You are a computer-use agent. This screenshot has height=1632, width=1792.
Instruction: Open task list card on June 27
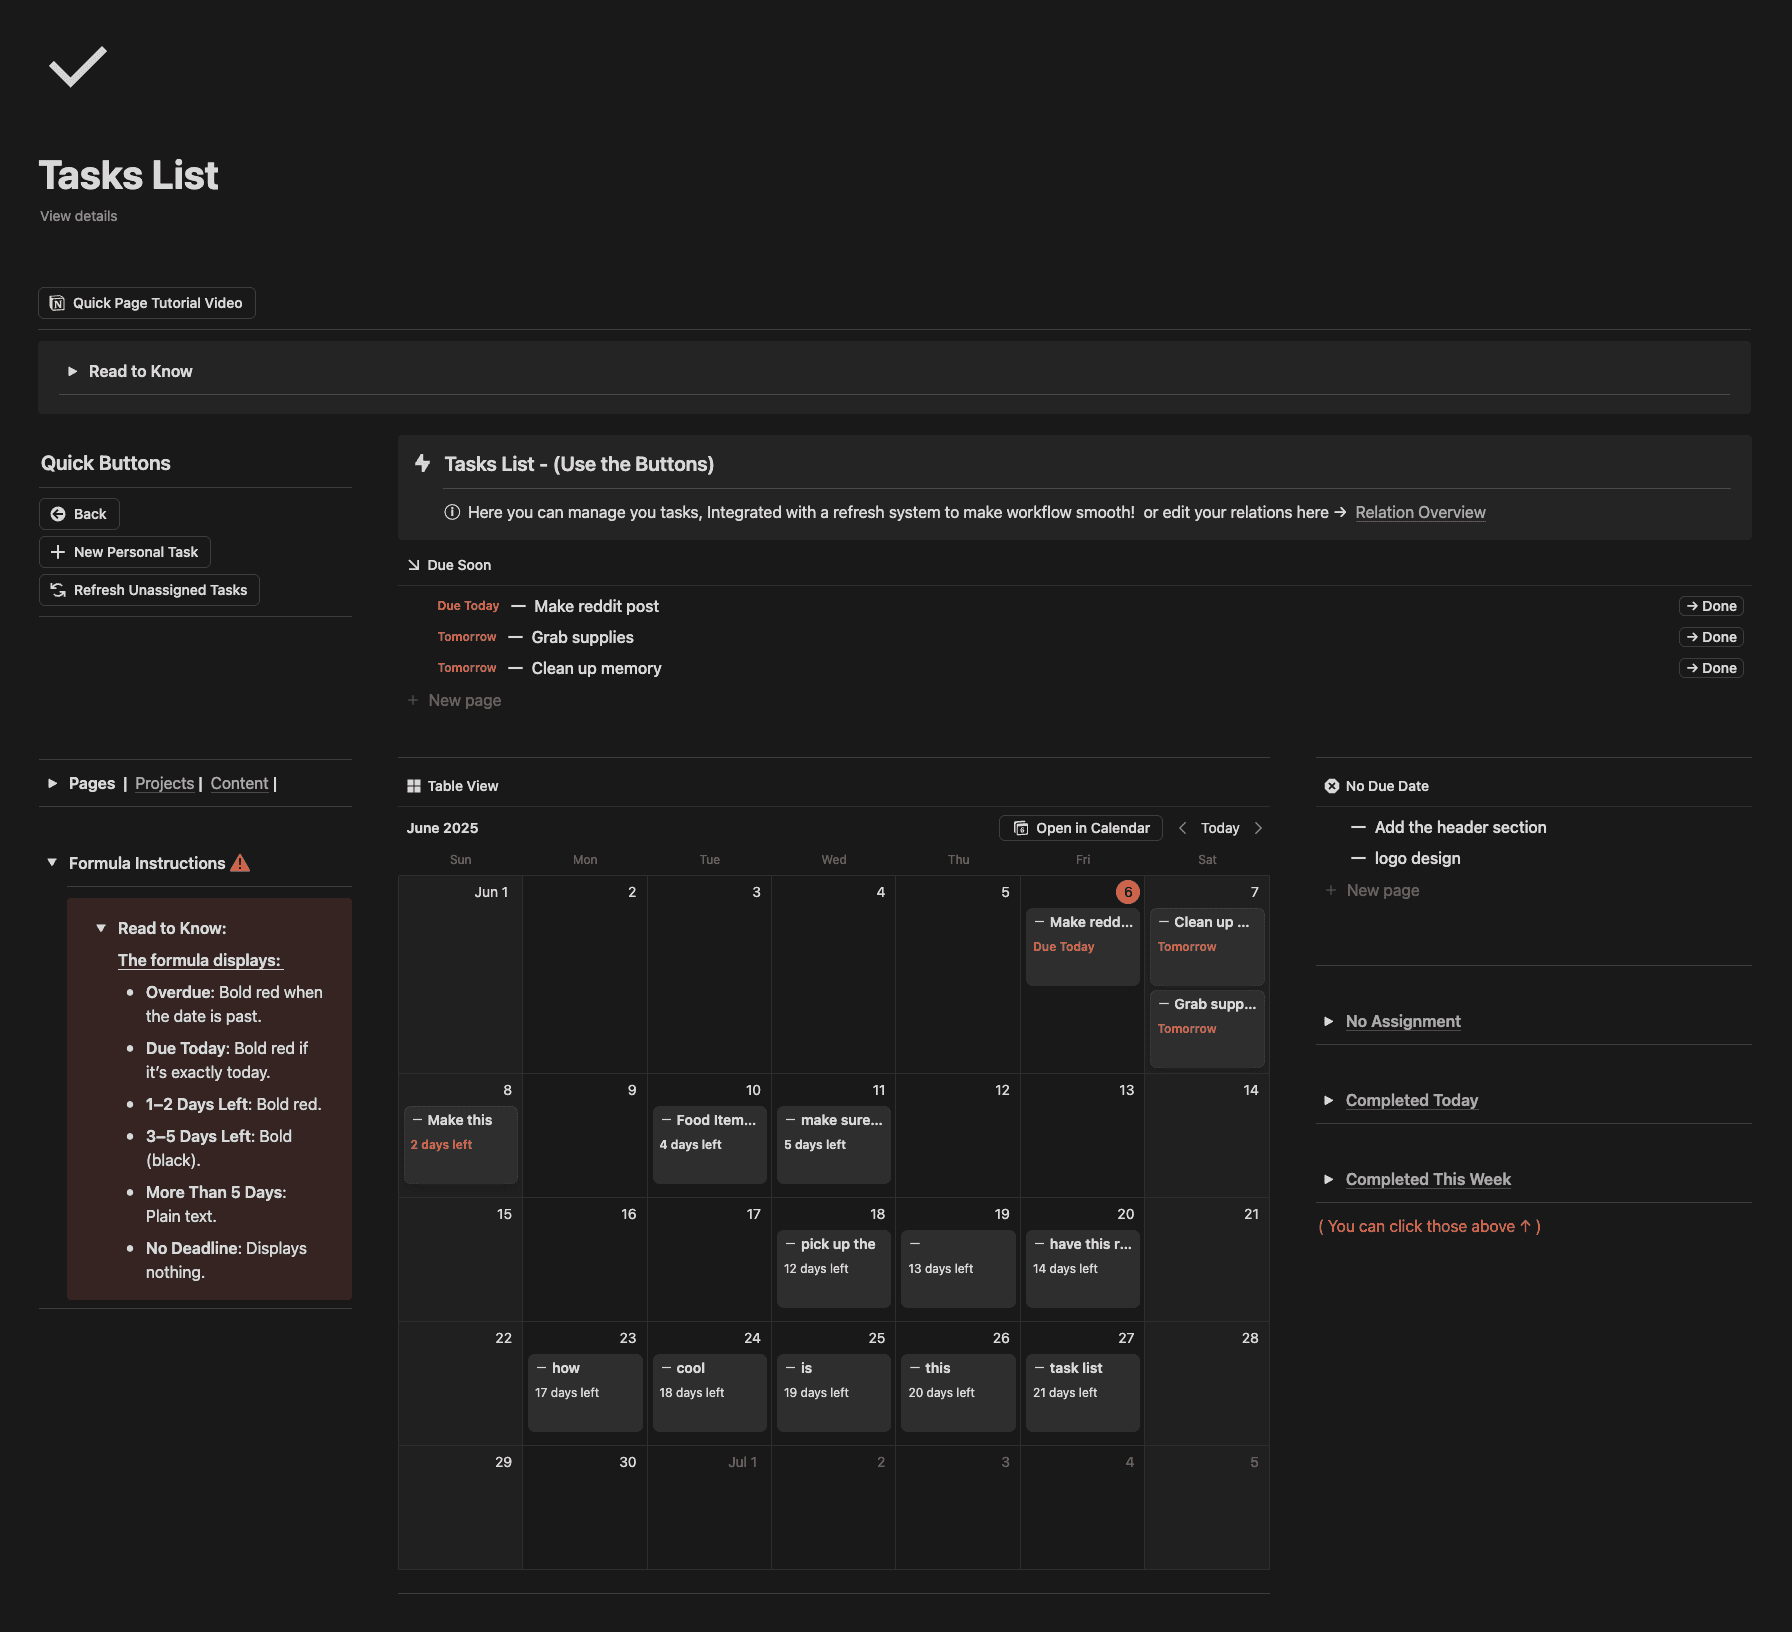tap(1083, 1392)
